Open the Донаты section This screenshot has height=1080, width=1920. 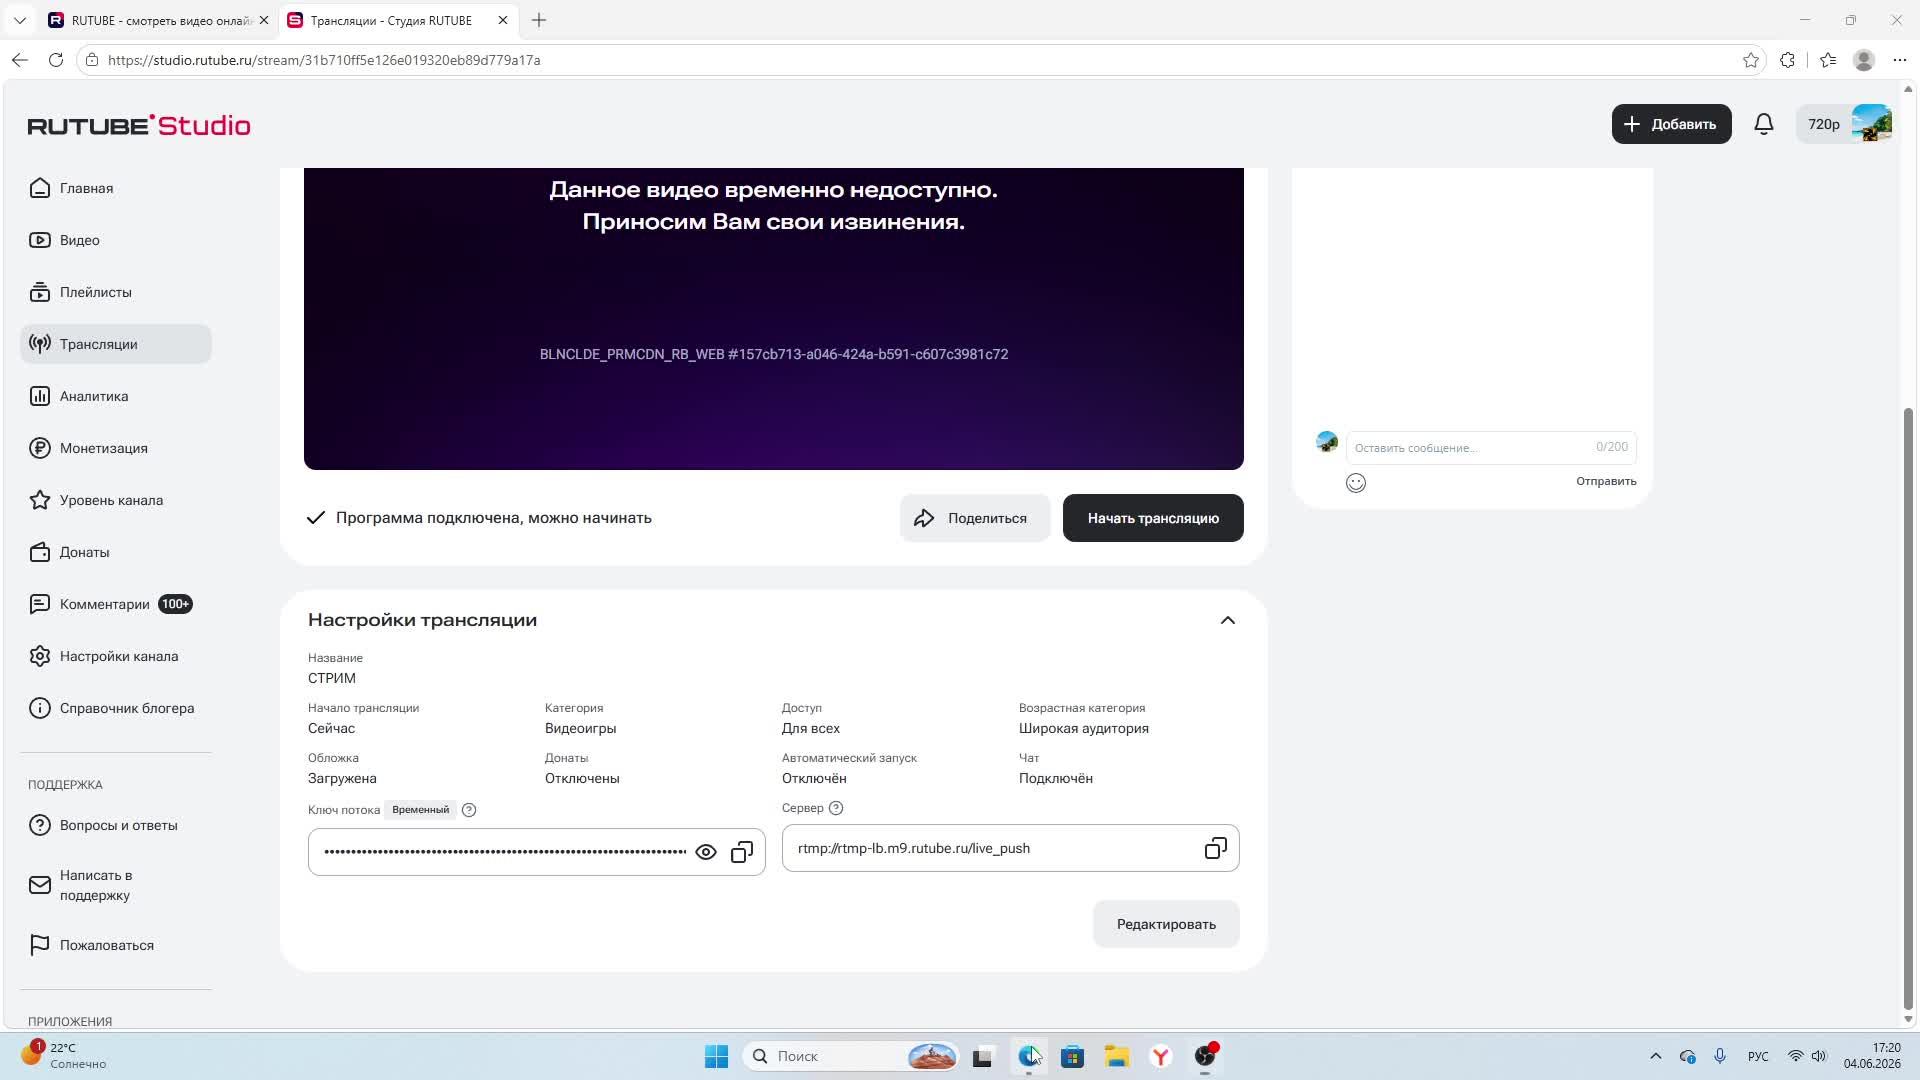coord(116,552)
